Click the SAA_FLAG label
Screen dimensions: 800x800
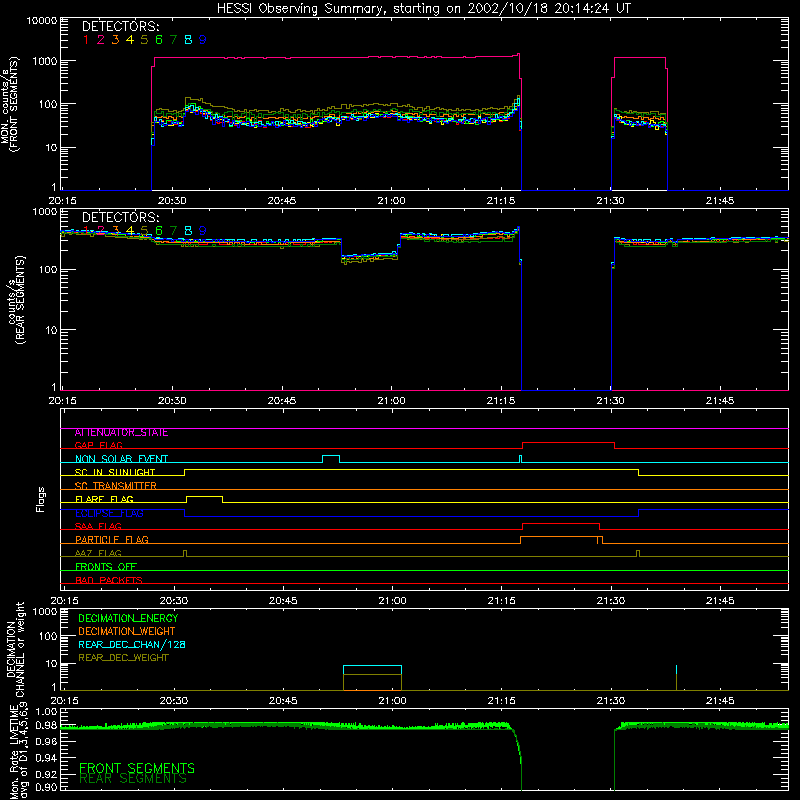98,527
